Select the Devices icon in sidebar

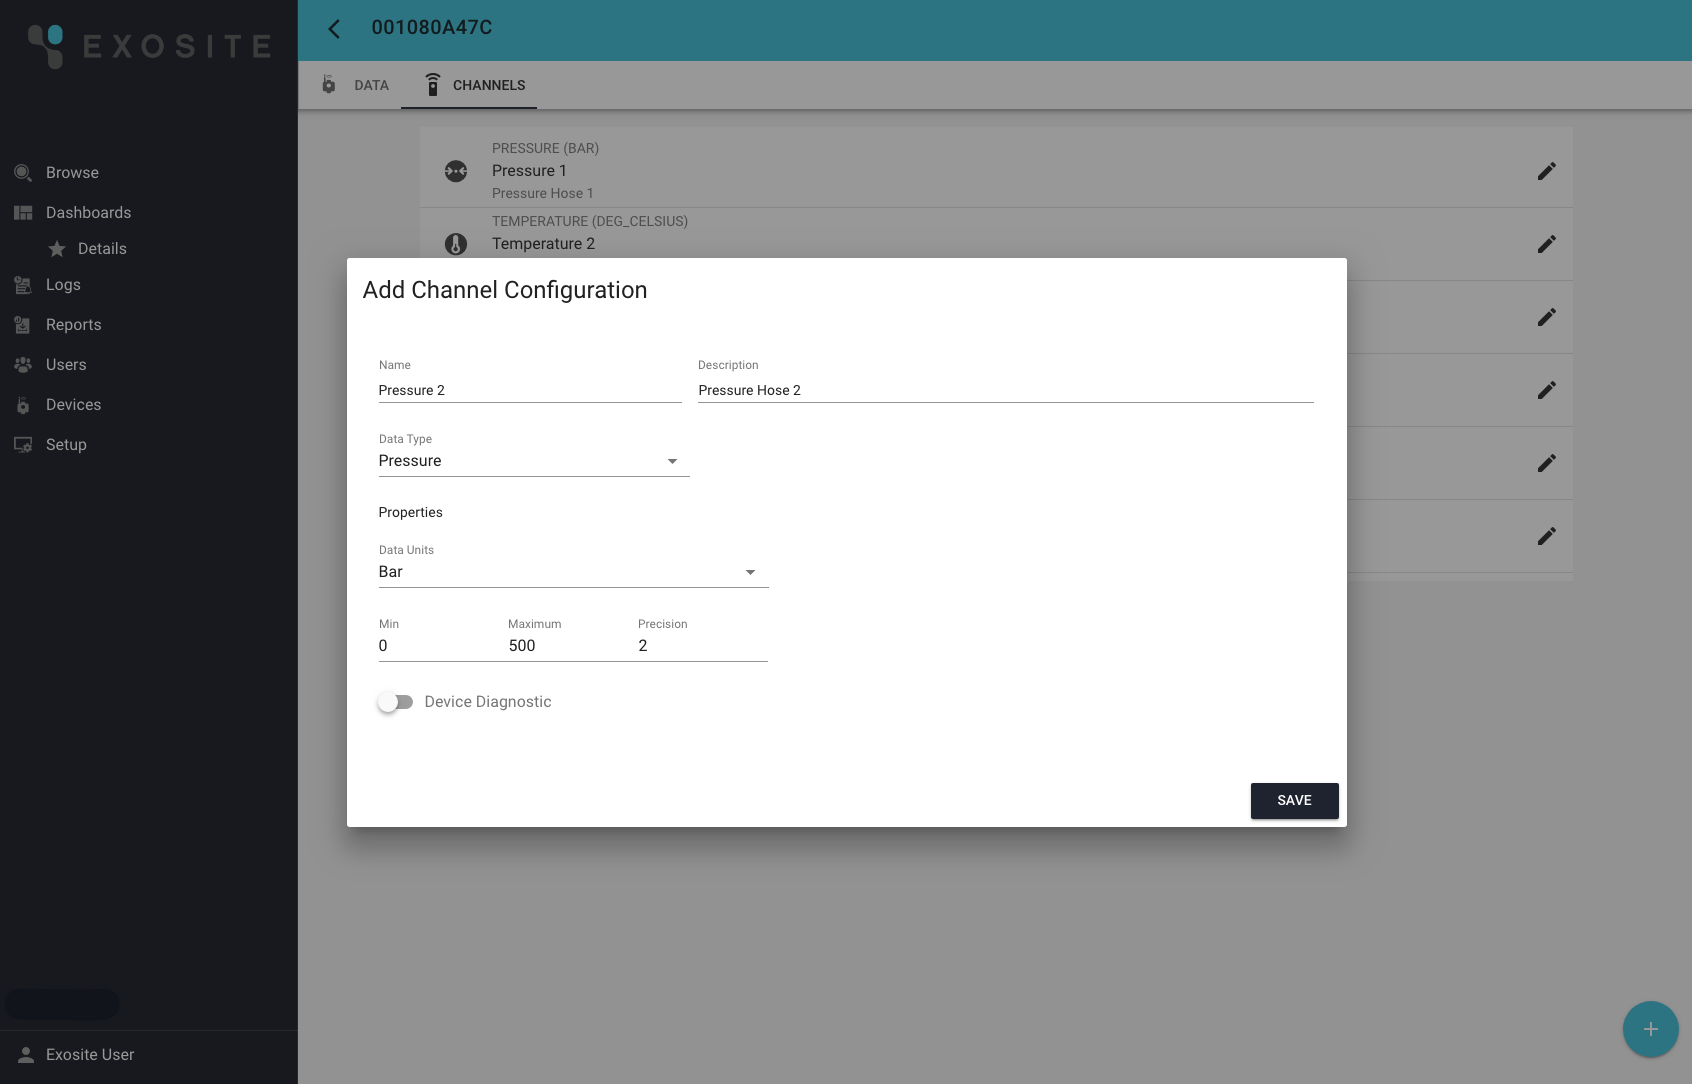pos(22,404)
